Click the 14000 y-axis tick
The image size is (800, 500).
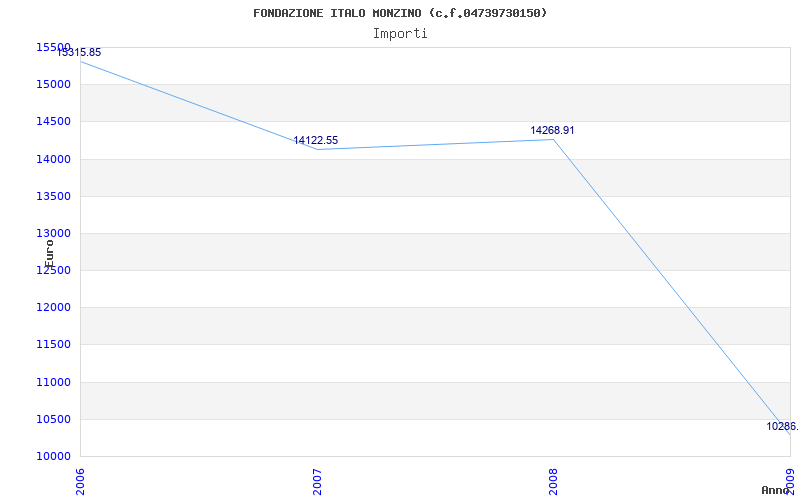click(53, 160)
